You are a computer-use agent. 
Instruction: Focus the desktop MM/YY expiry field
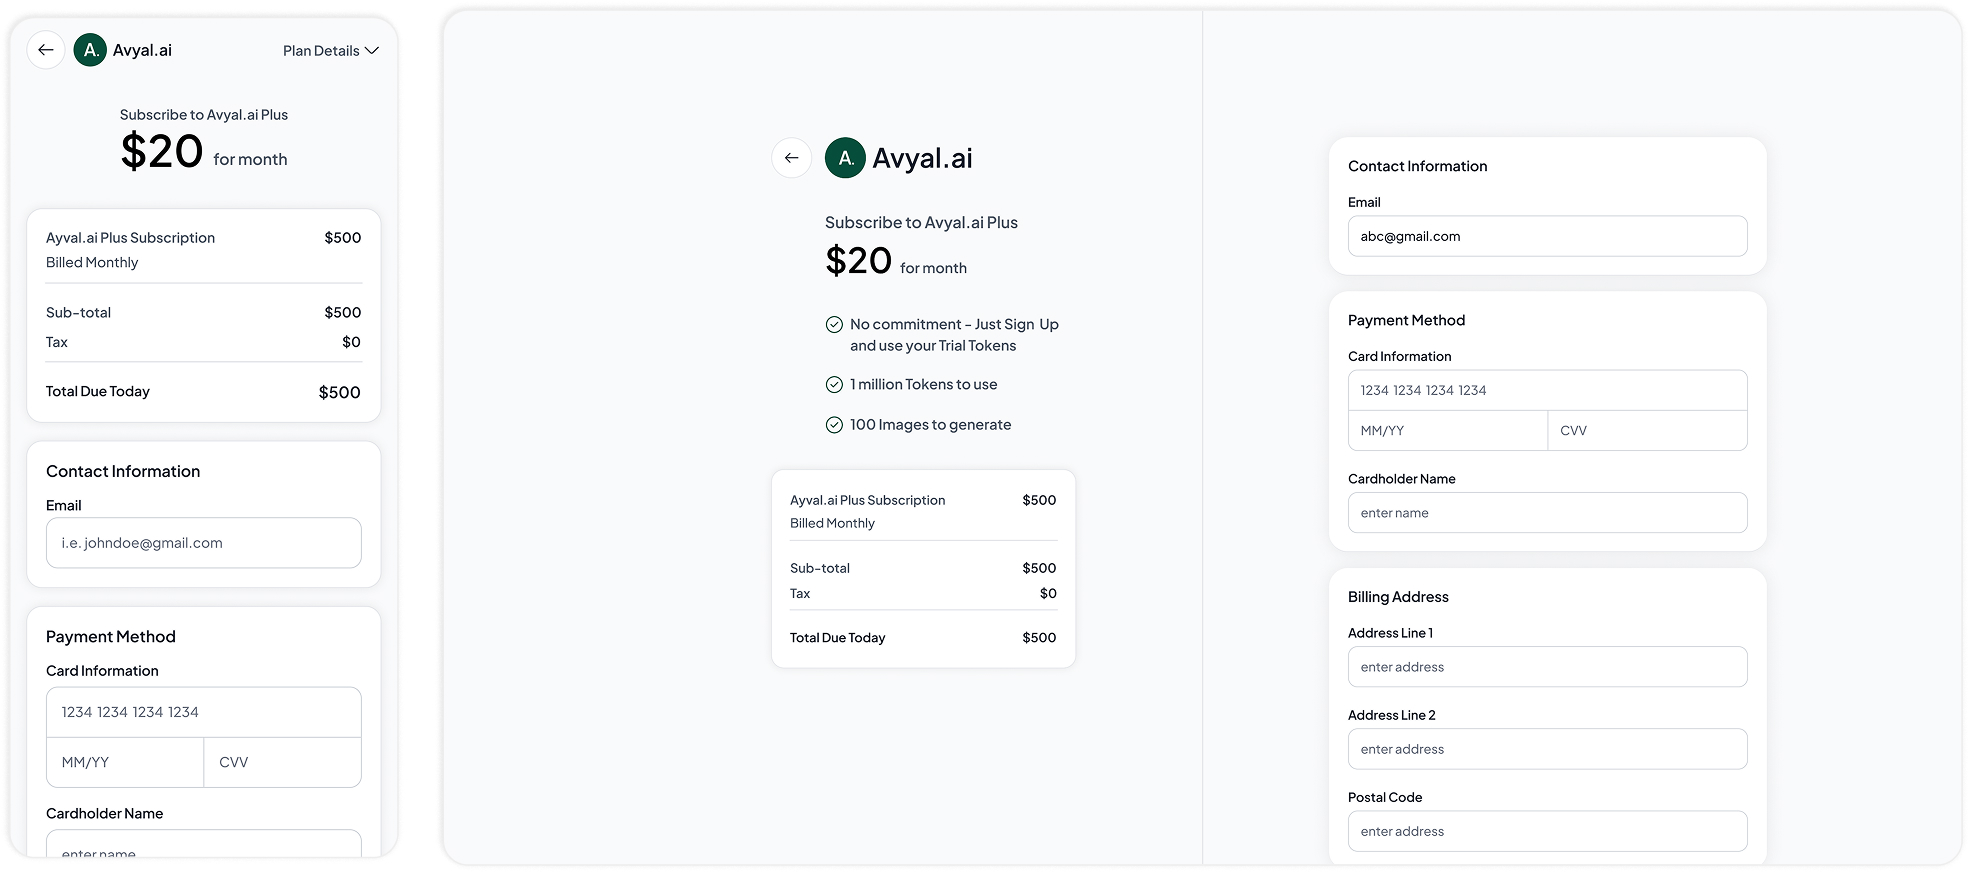[x=1448, y=430]
